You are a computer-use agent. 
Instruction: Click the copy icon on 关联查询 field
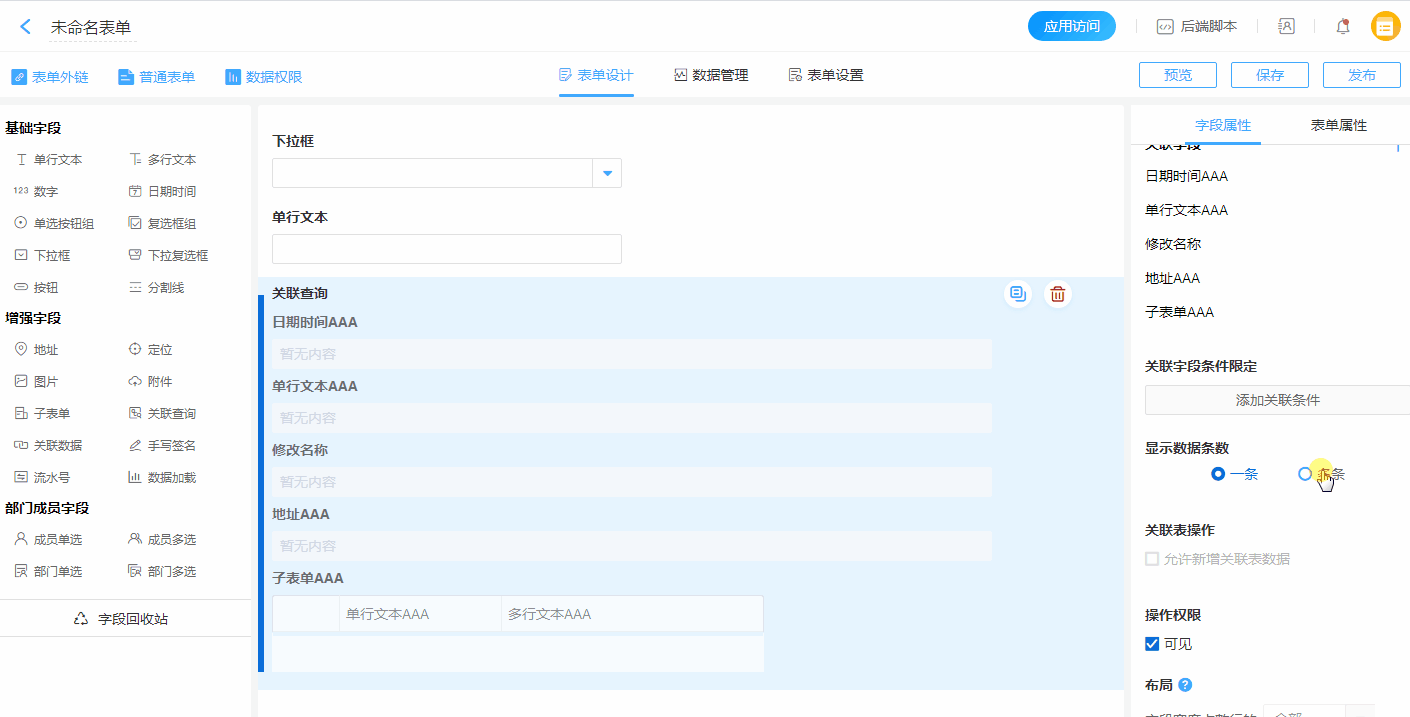click(x=1018, y=294)
